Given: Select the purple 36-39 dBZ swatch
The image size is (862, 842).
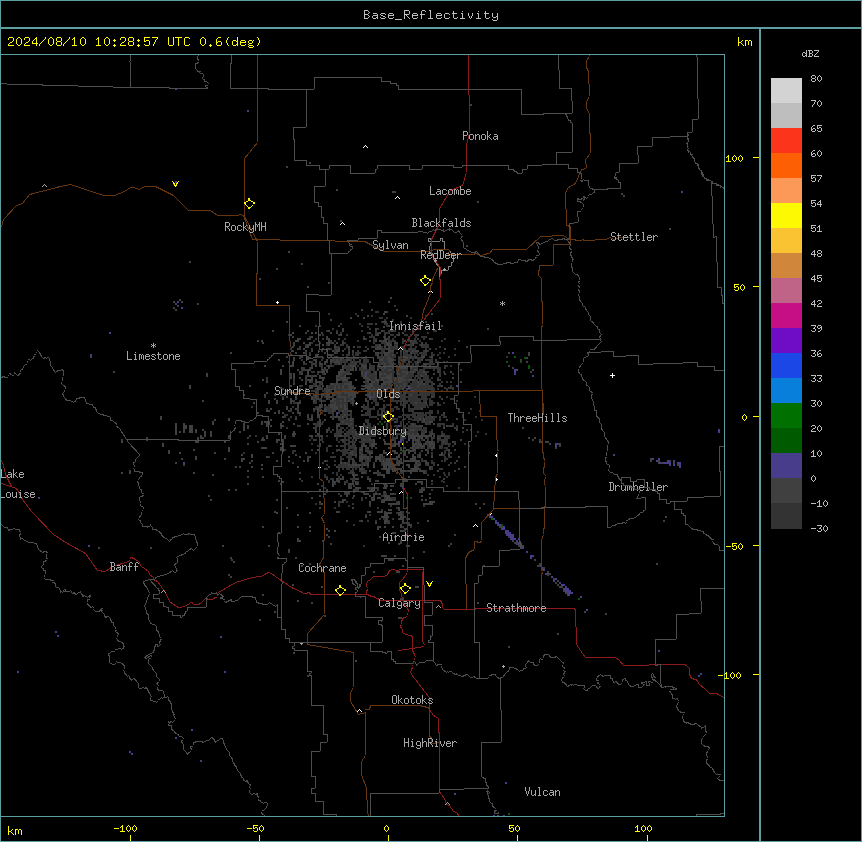Looking at the screenshot, I should 786,340.
